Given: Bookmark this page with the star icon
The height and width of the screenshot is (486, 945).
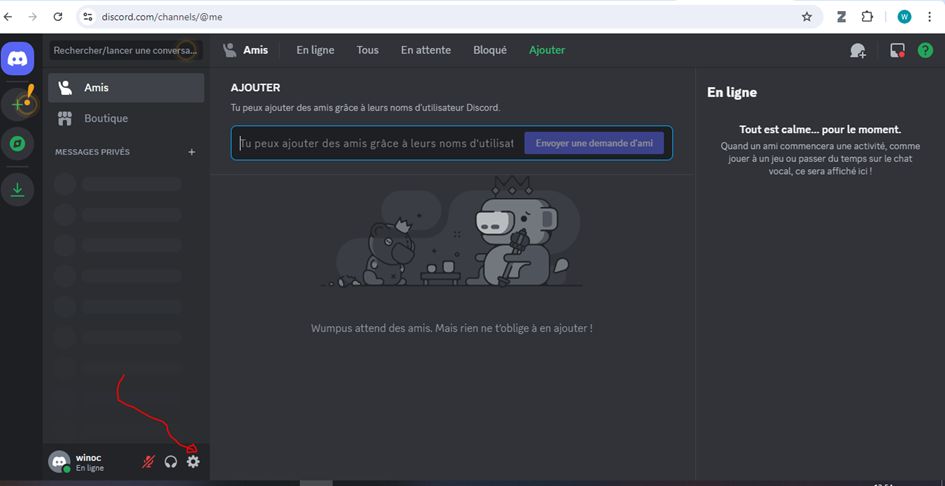Looking at the screenshot, I should [x=806, y=17].
